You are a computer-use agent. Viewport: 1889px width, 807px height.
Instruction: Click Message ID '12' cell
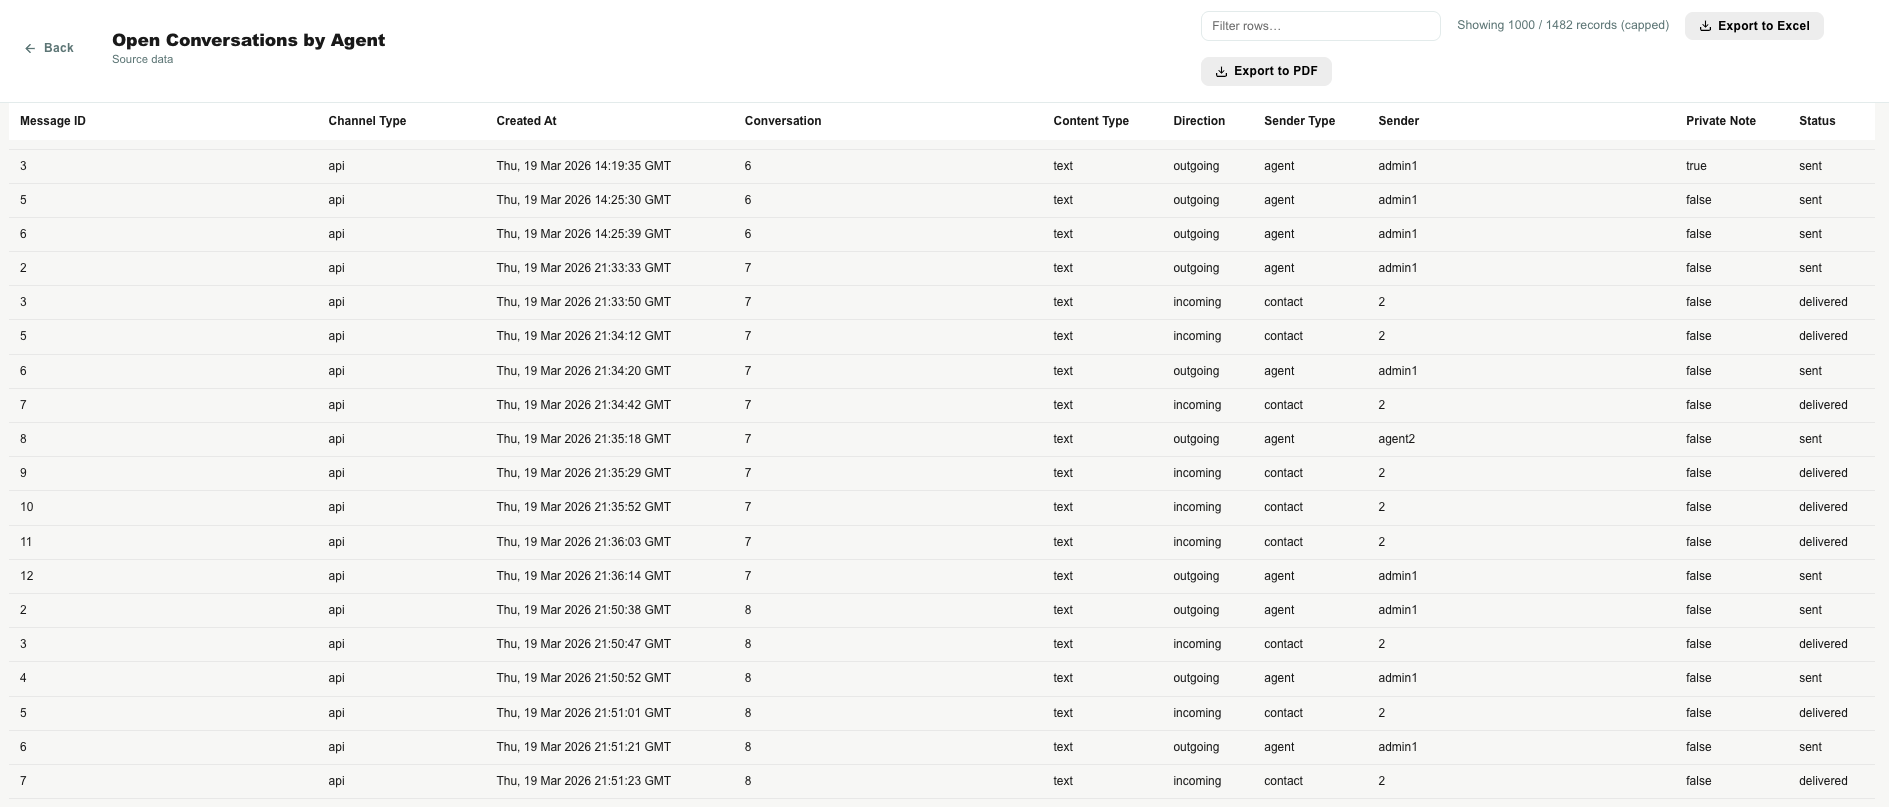point(27,576)
